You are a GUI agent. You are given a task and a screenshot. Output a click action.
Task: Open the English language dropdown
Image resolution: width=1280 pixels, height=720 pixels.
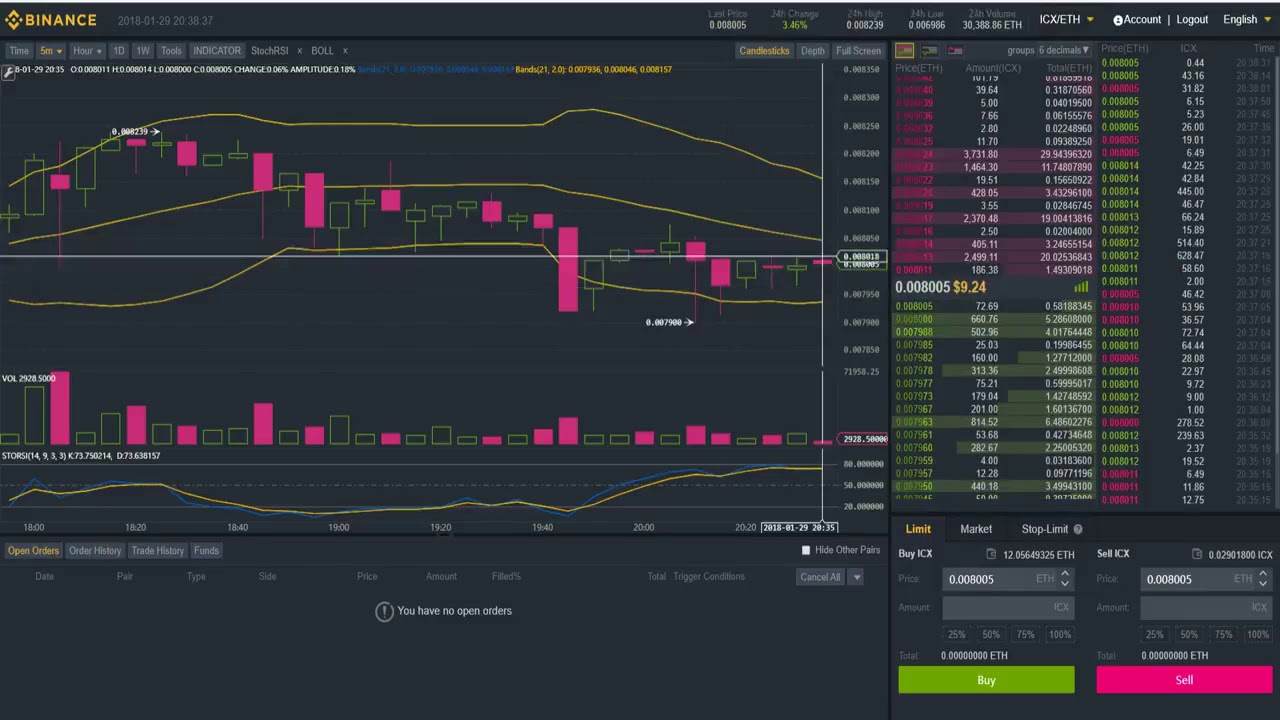(1247, 19)
